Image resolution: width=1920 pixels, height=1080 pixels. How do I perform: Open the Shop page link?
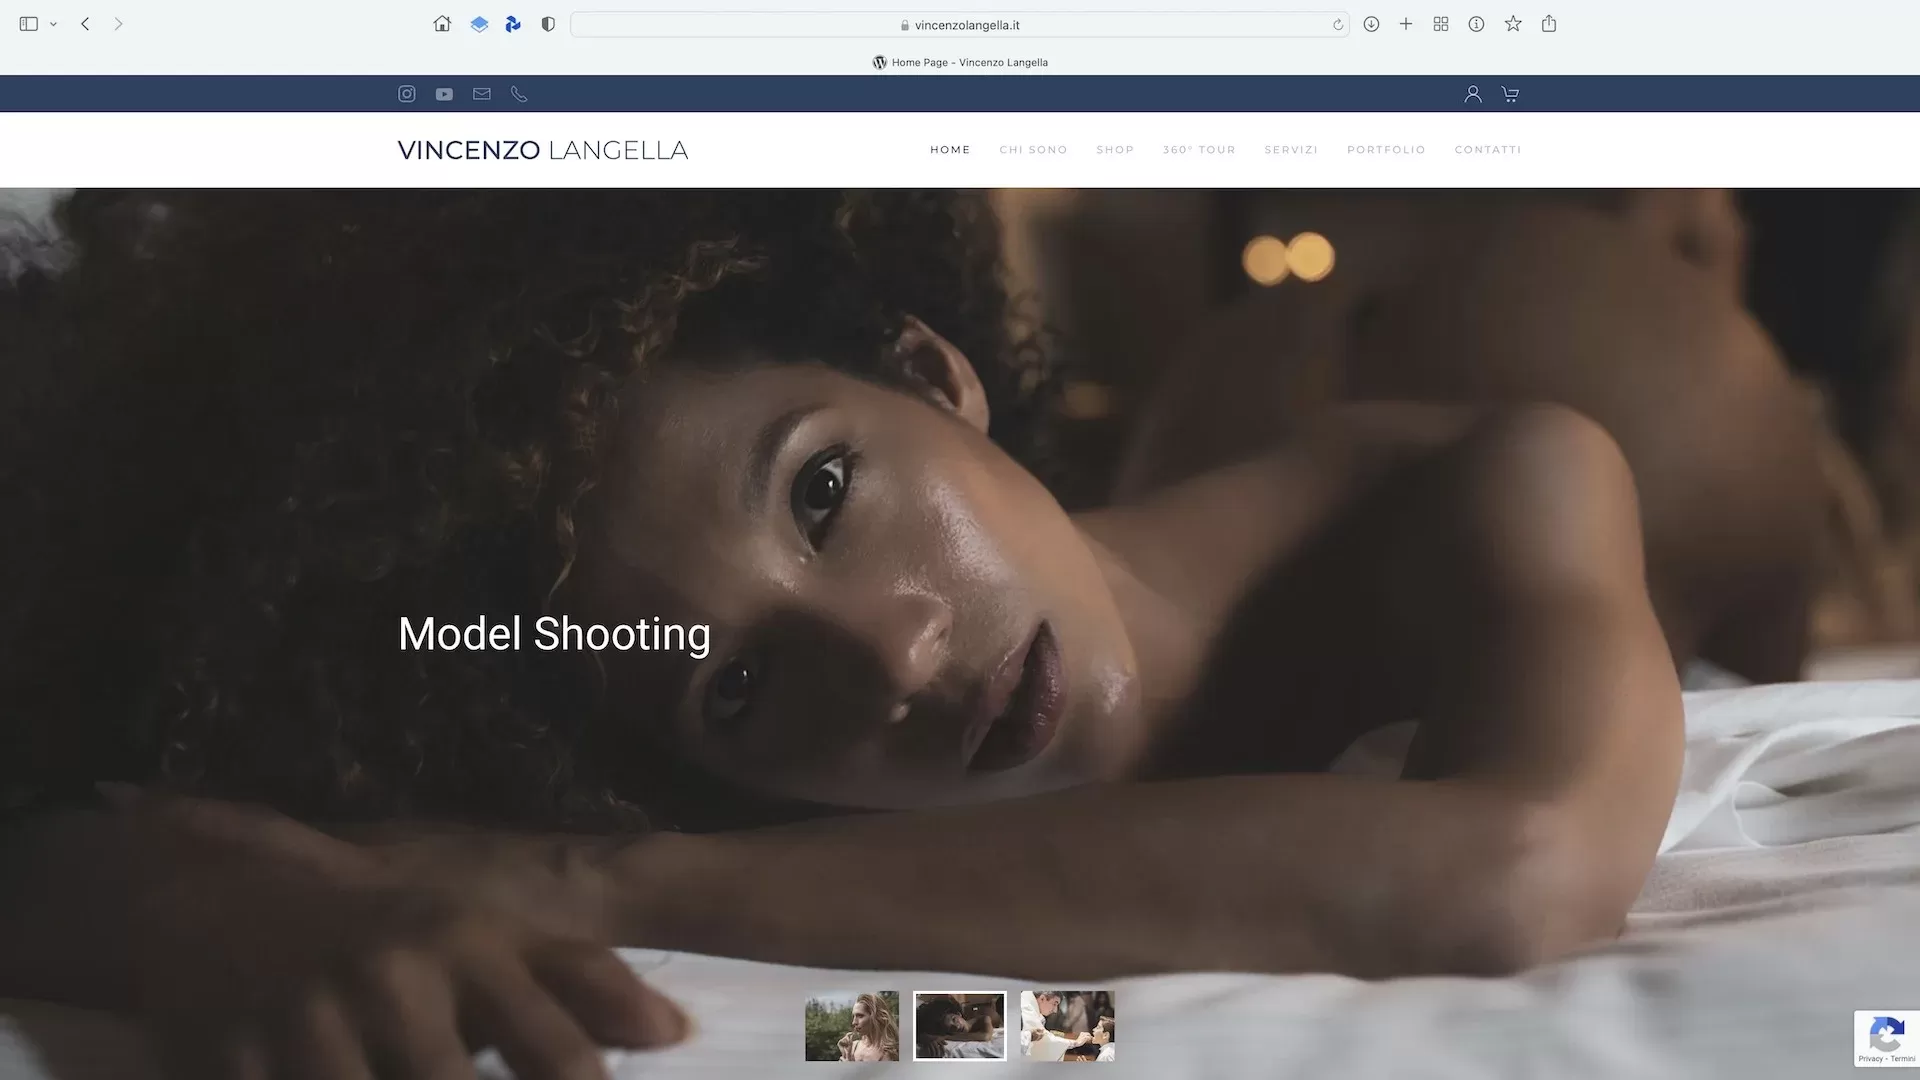(1115, 150)
